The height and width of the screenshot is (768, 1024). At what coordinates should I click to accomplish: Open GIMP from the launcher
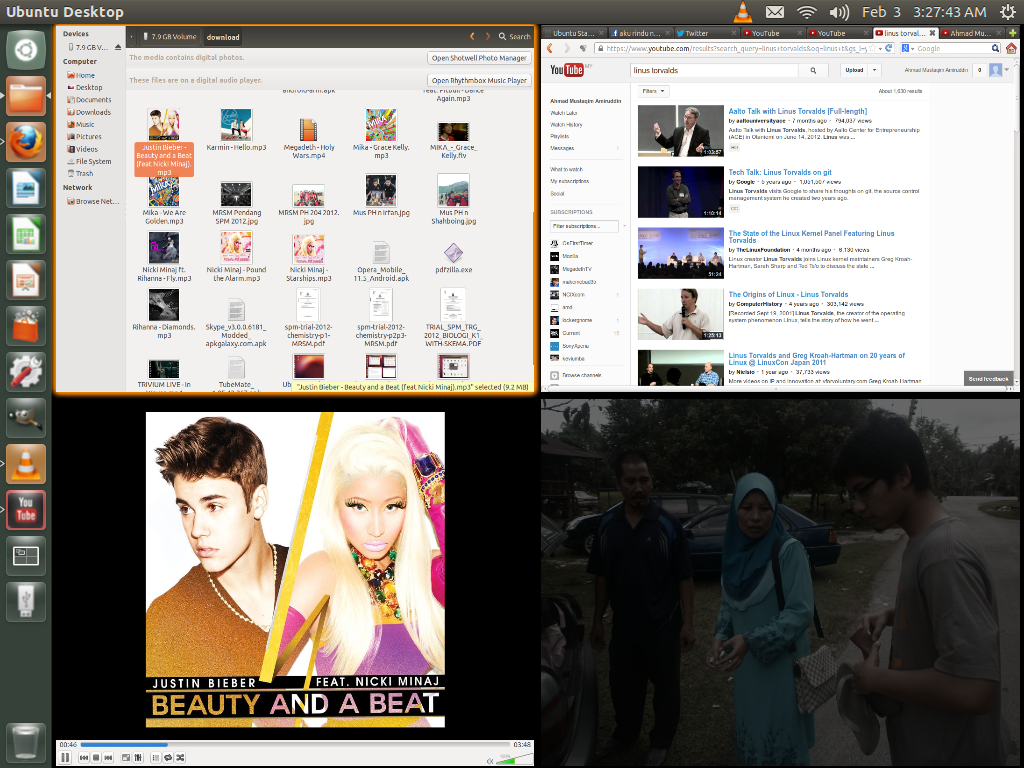25,418
